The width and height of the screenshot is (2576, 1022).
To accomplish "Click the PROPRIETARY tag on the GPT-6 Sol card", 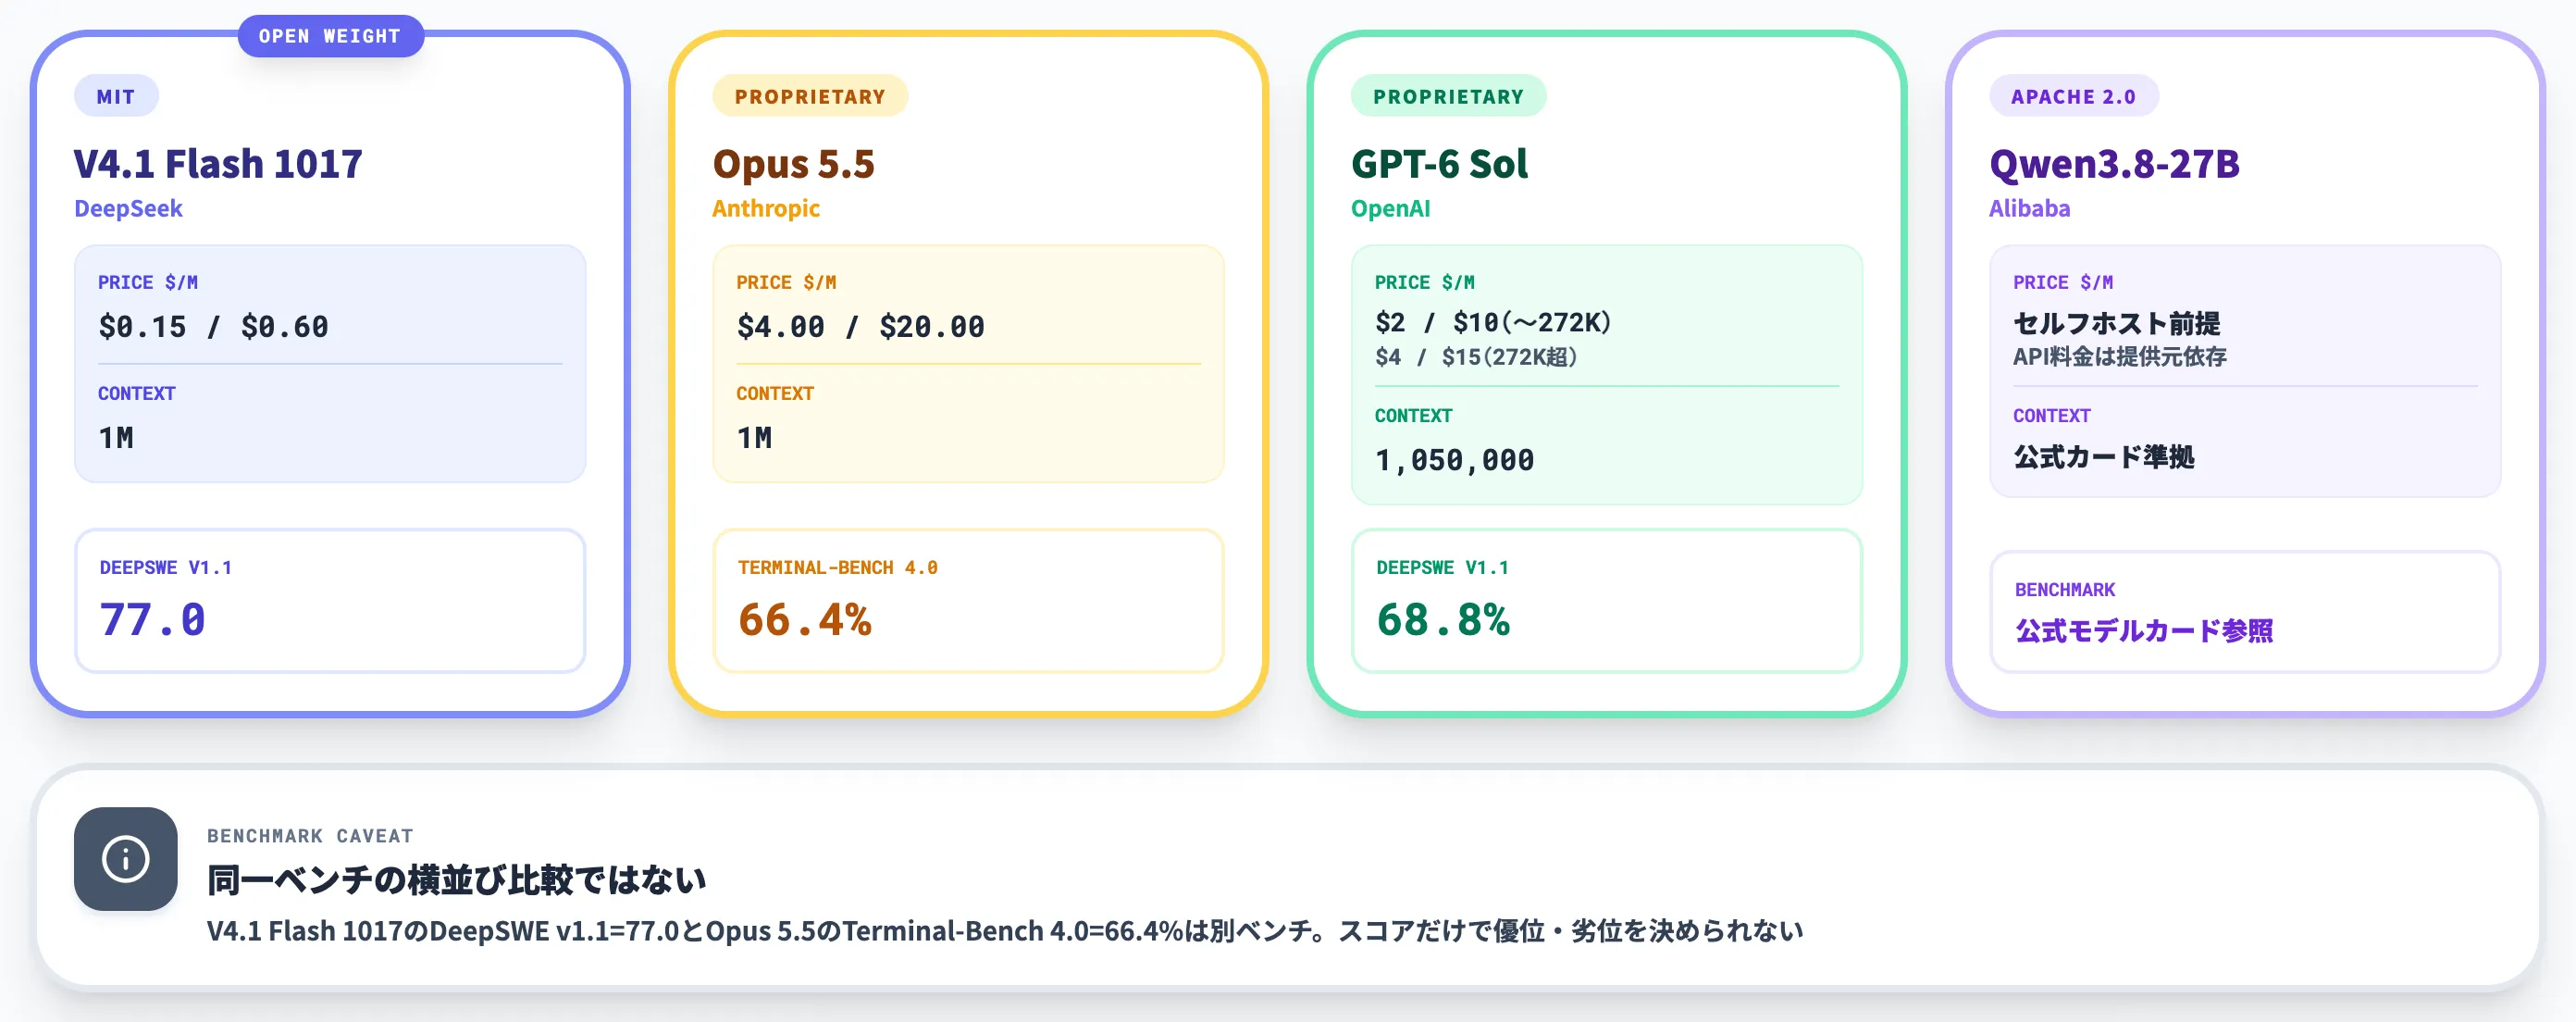I will click(x=1448, y=96).
